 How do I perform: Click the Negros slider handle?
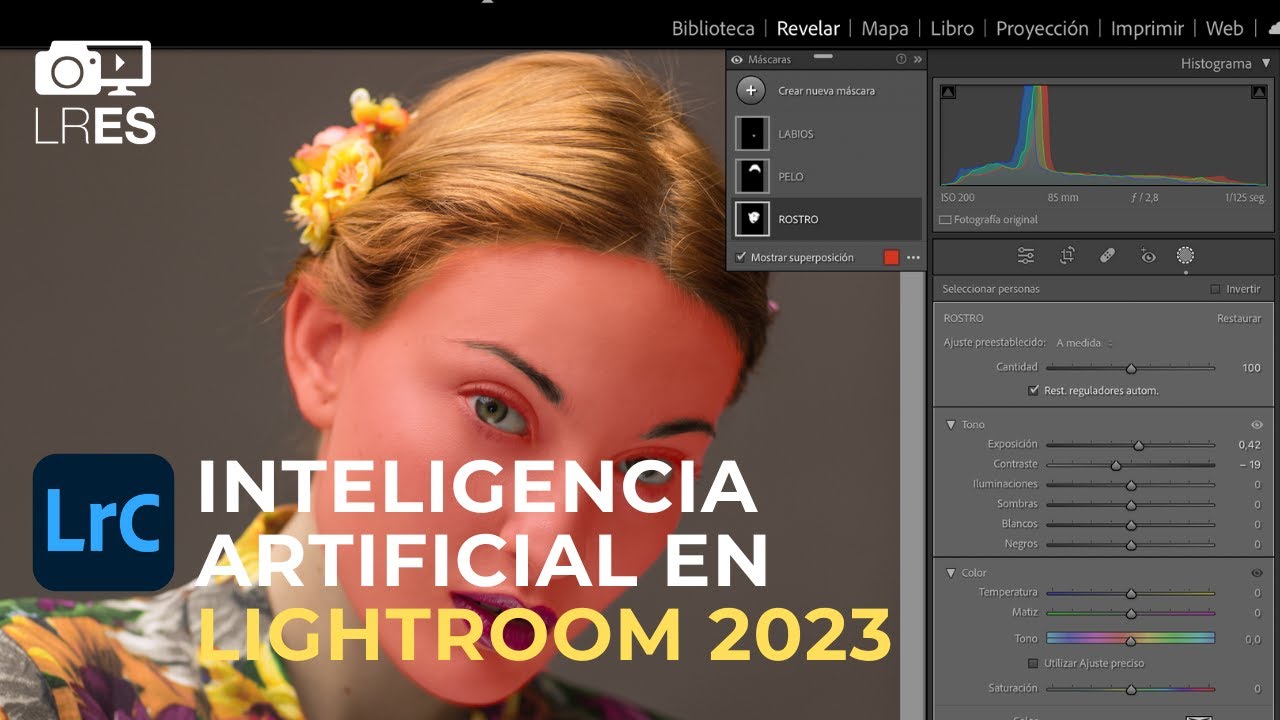pyautogui.click(x=1131, y=545)
